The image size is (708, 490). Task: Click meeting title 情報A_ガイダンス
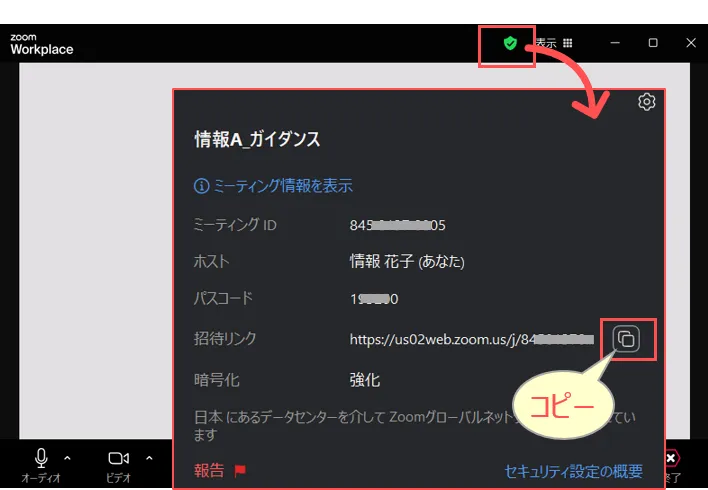coord(257,139)
